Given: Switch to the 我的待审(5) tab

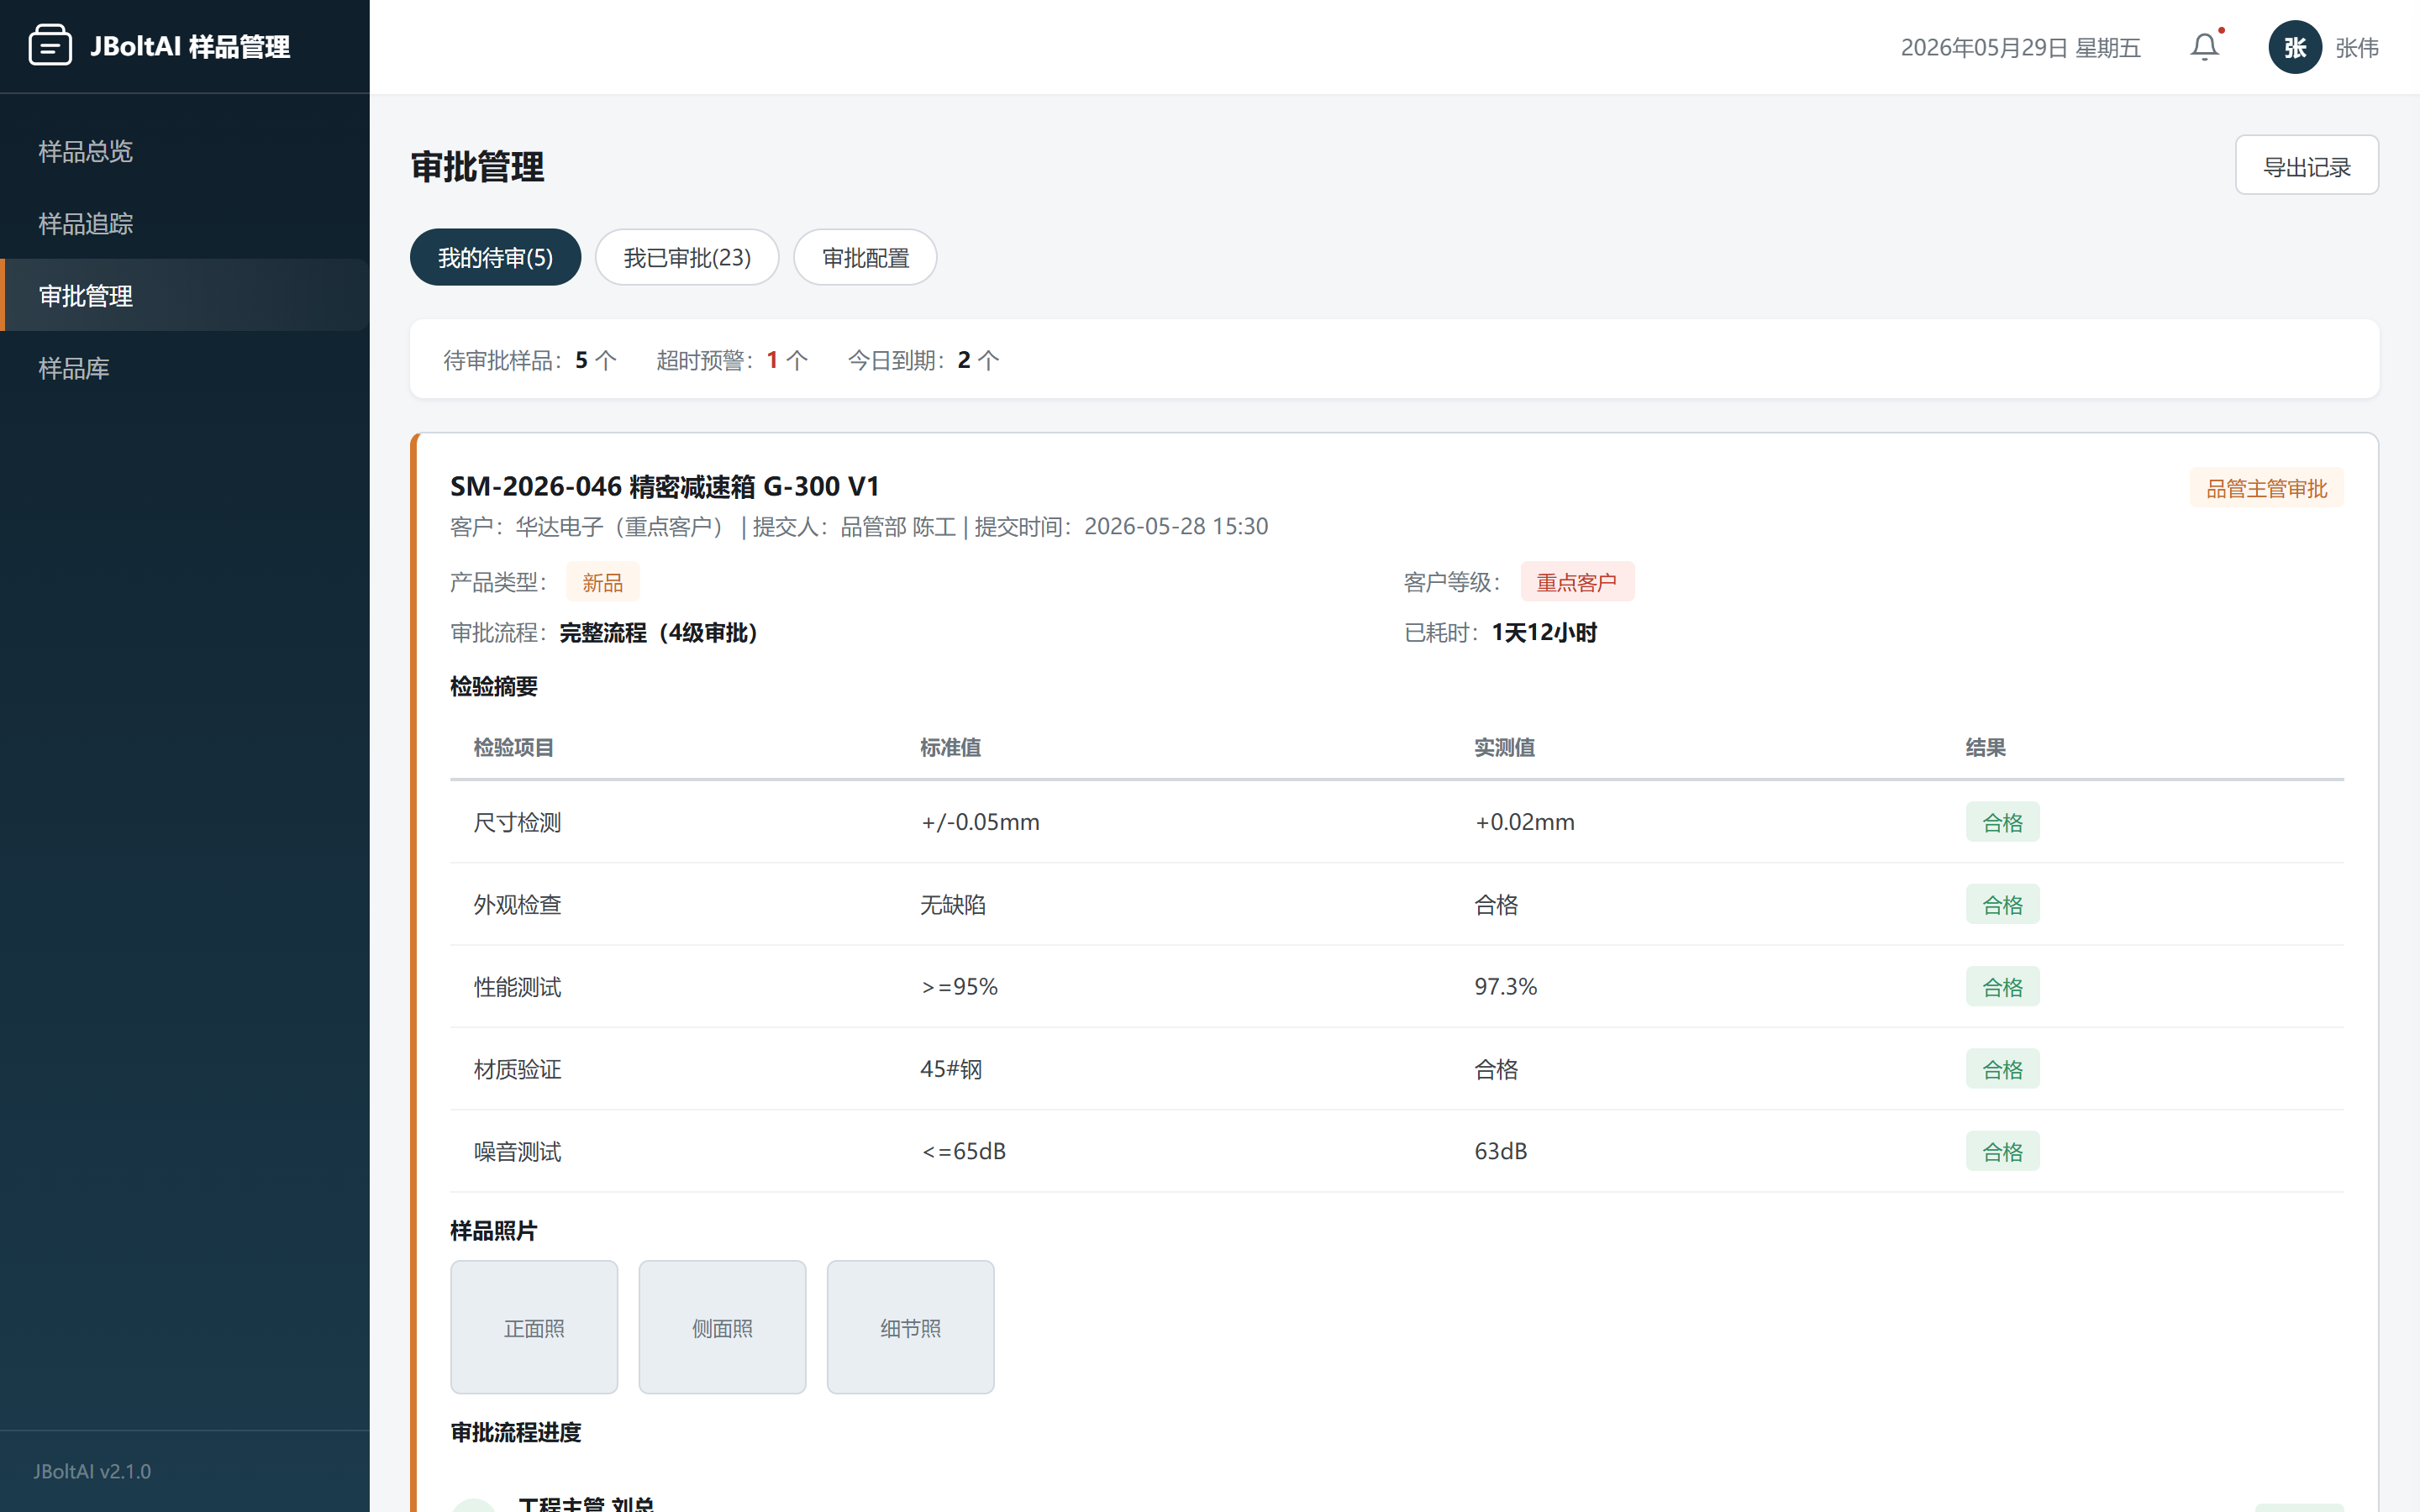Looking at the screenshot, I should click(495, 257).
